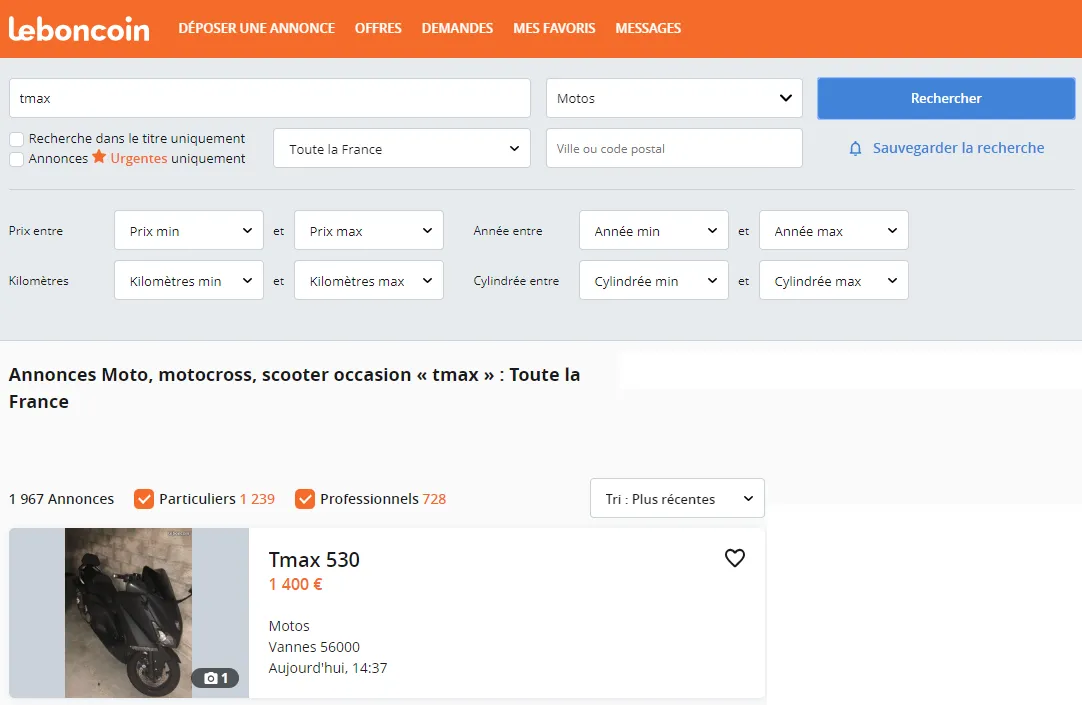This screenshot has width=1082, height=705.
Task: Open the Prix max dropdown
Action: click(x=368, y=230)
